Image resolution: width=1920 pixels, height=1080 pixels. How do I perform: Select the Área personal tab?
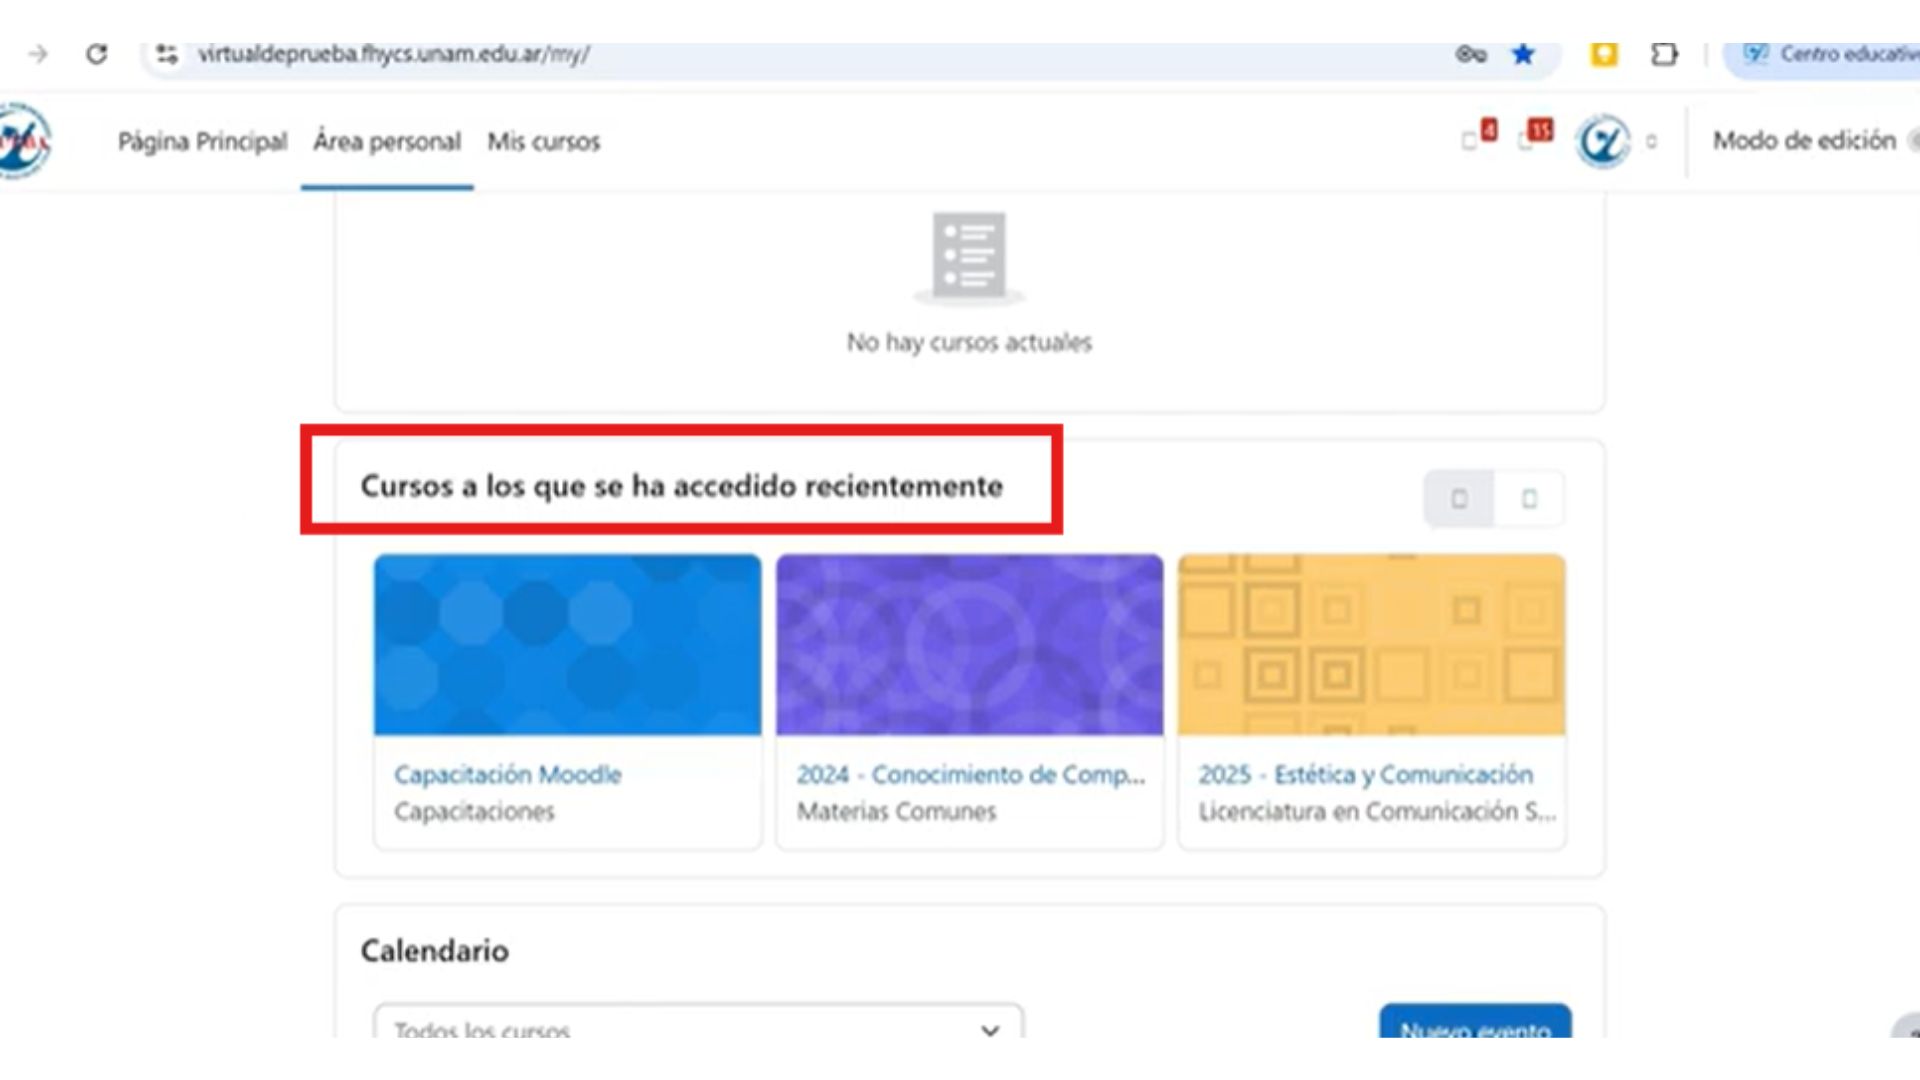387,142
